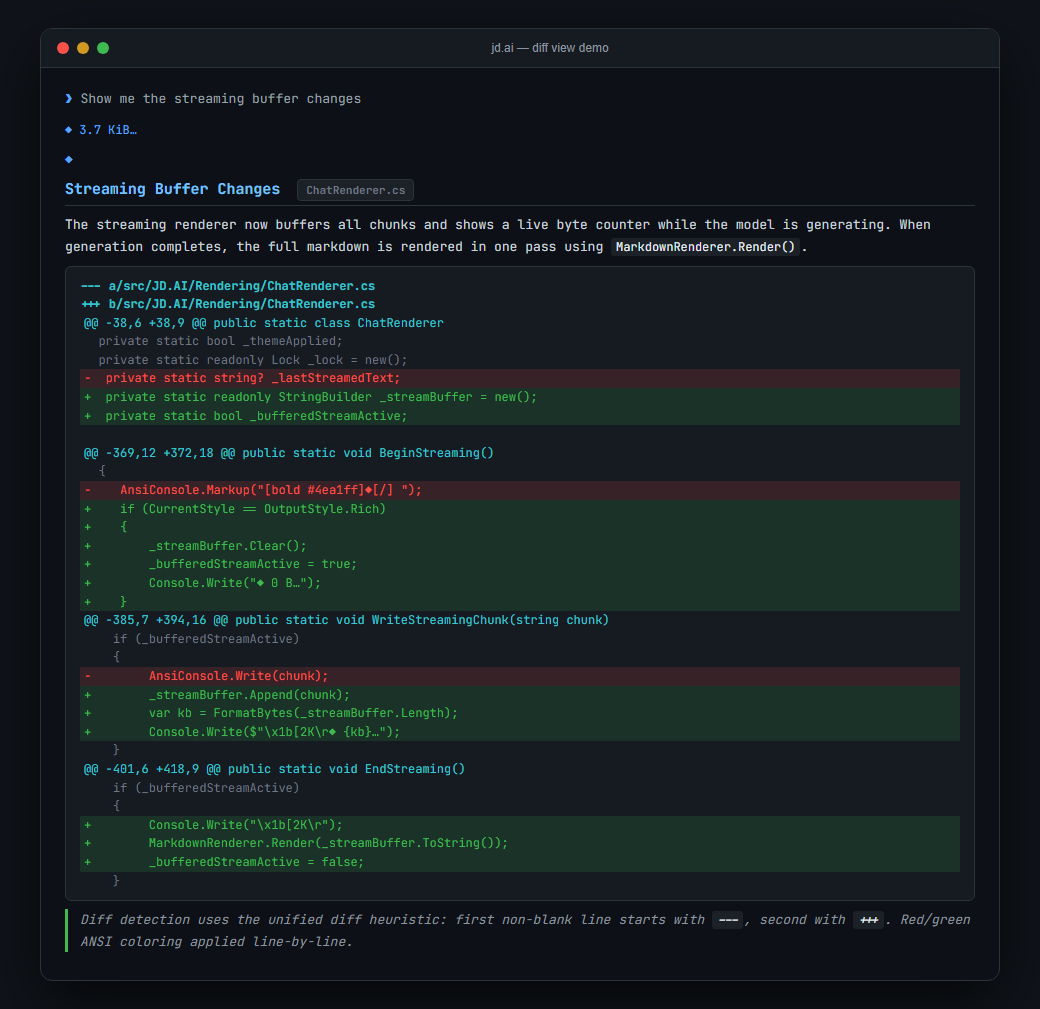Click added line 'var kb = FormatBytes(...)'
Viewport: 1040px width, 1009px height.
[x=520, y=713]
